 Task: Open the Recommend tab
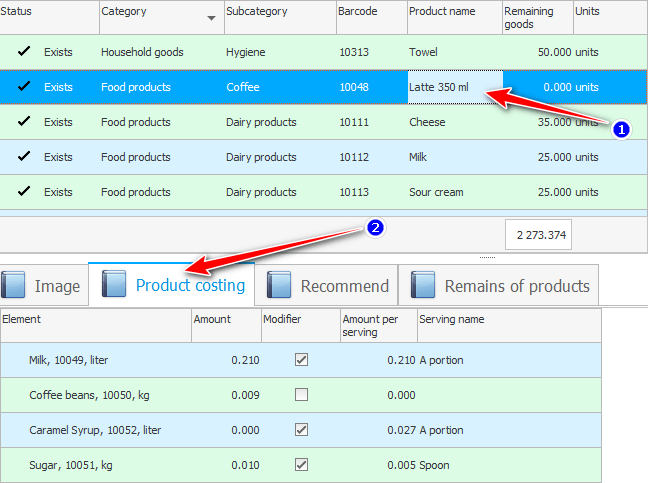point(326,285)
